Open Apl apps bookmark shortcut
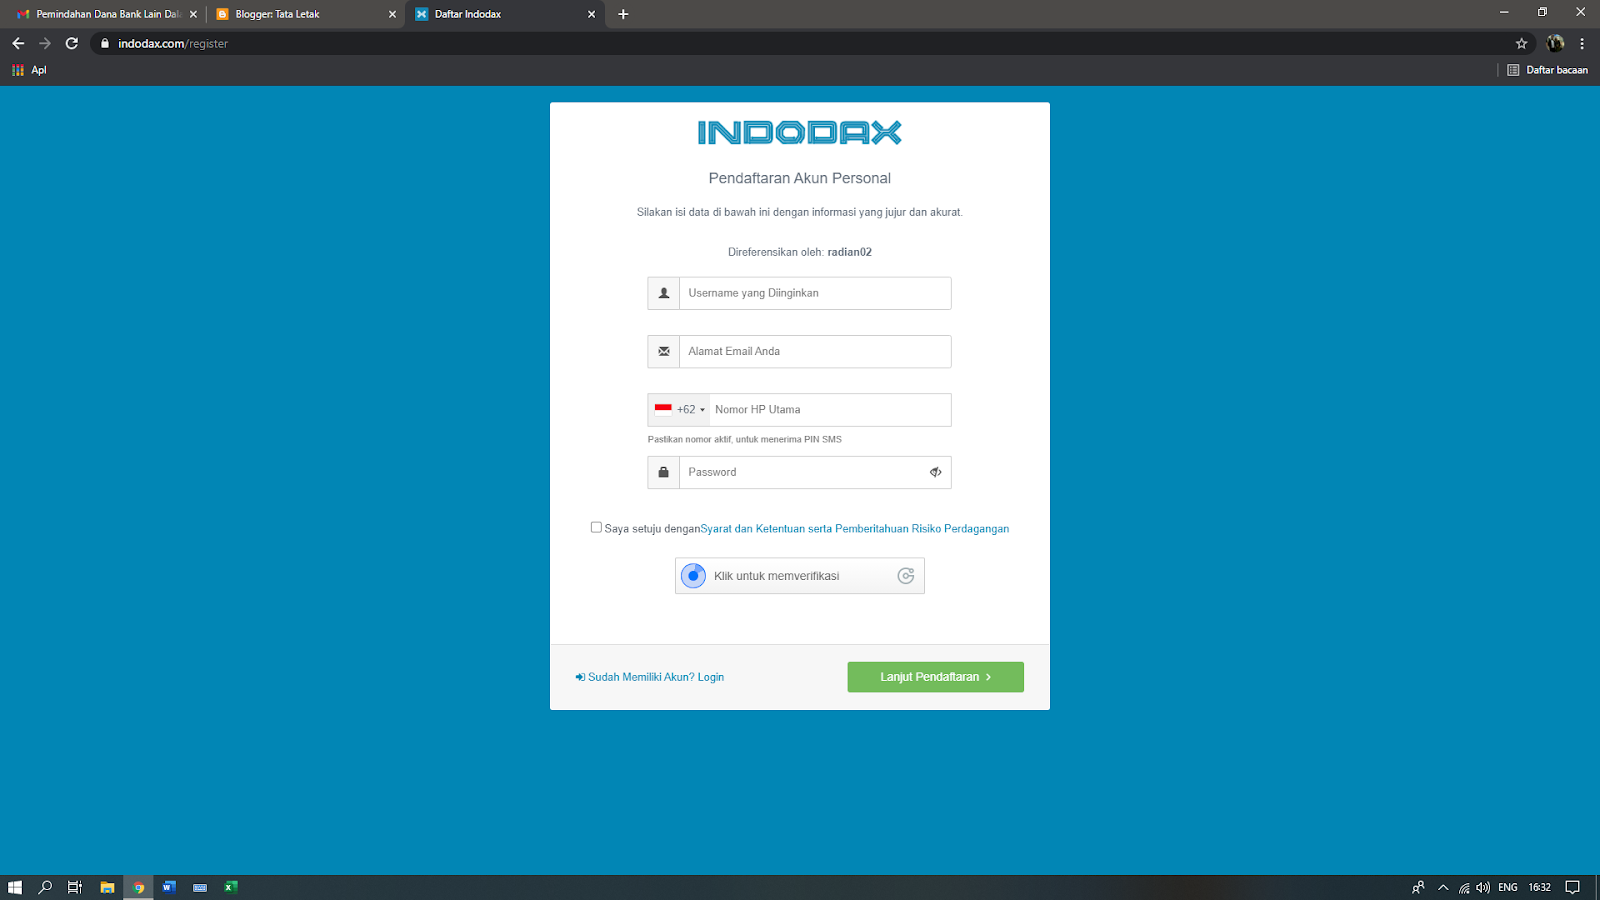Image resolution: width=1600 pixels, height=900 pixels. [x=29, y=70]
